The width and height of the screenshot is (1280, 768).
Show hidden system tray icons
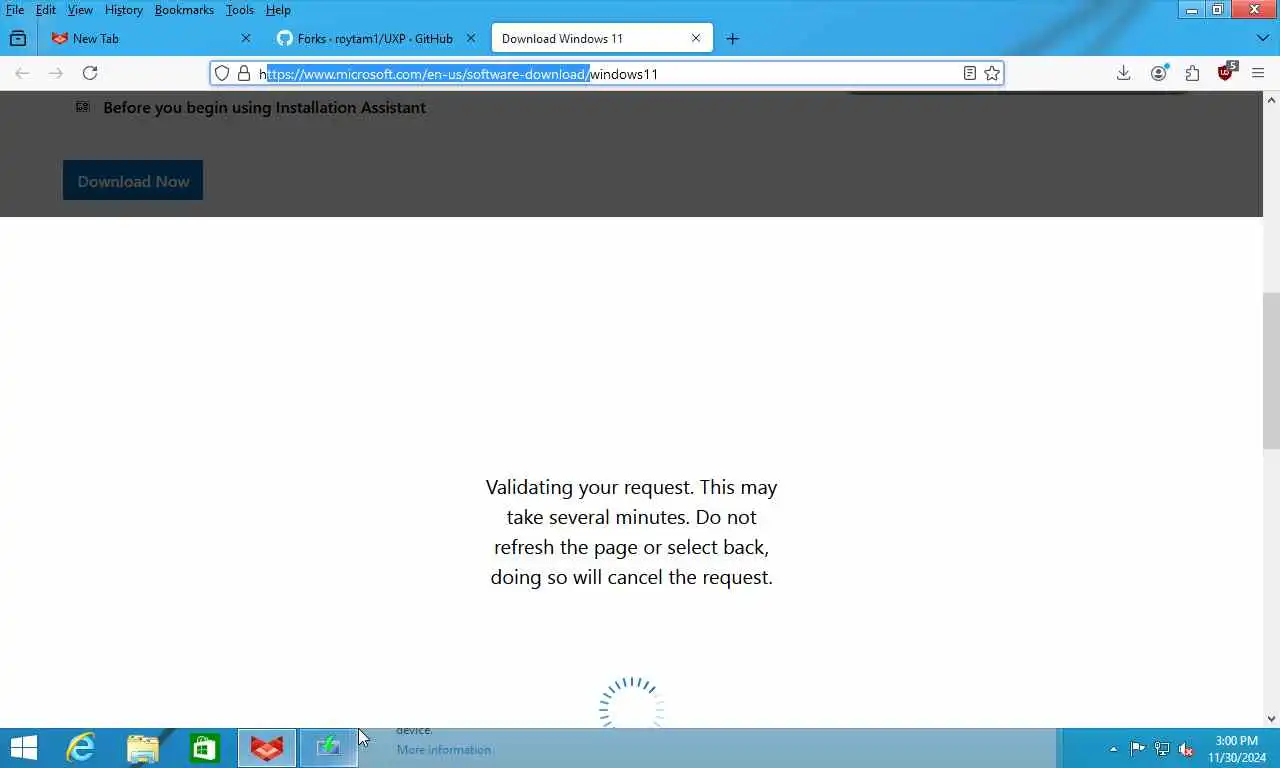pyautogui.click(x=1113, y=749)
